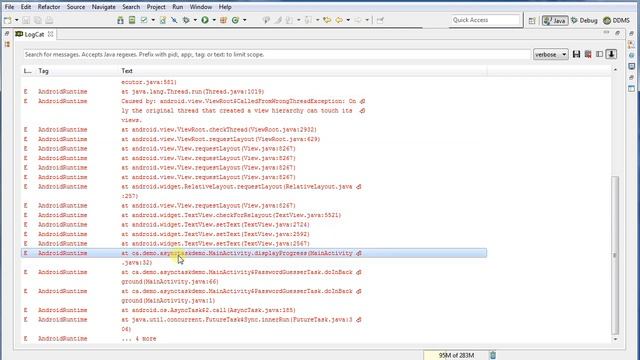The height and width of the screenshot is (360, 640).
Task: Click the Last Edit Location arrow icon
Action: click(327, 20)
